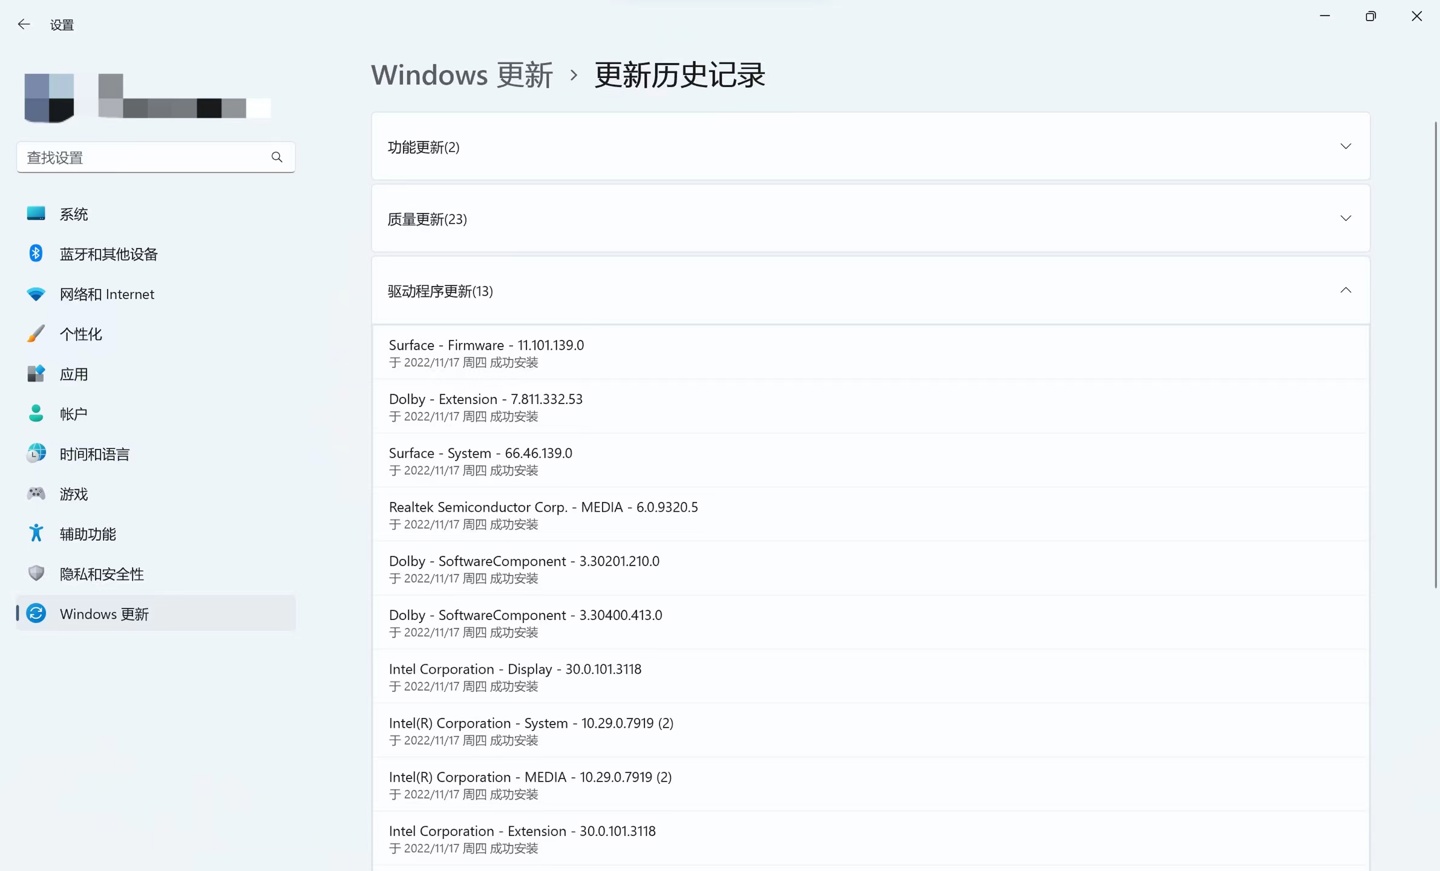Click the Bluetooth icon in sidebar
Image resolution: width=1440 pixels, height=871 pixels.
point(36,253)
